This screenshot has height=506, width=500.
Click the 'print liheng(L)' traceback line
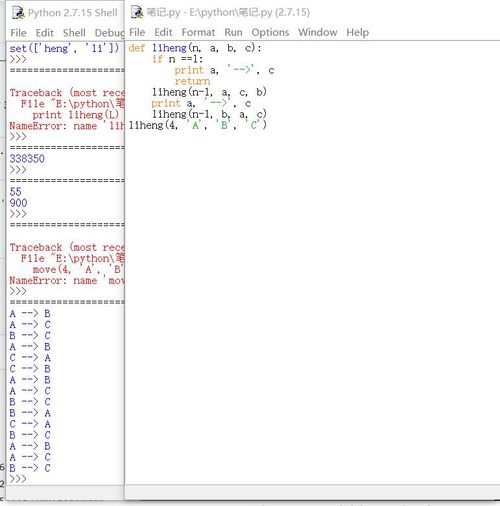coord(76,115)
